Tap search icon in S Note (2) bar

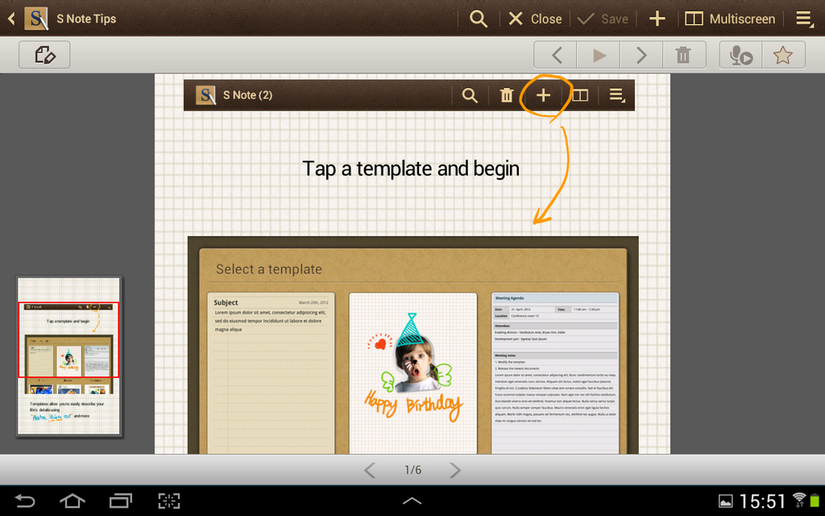point(469,95)
